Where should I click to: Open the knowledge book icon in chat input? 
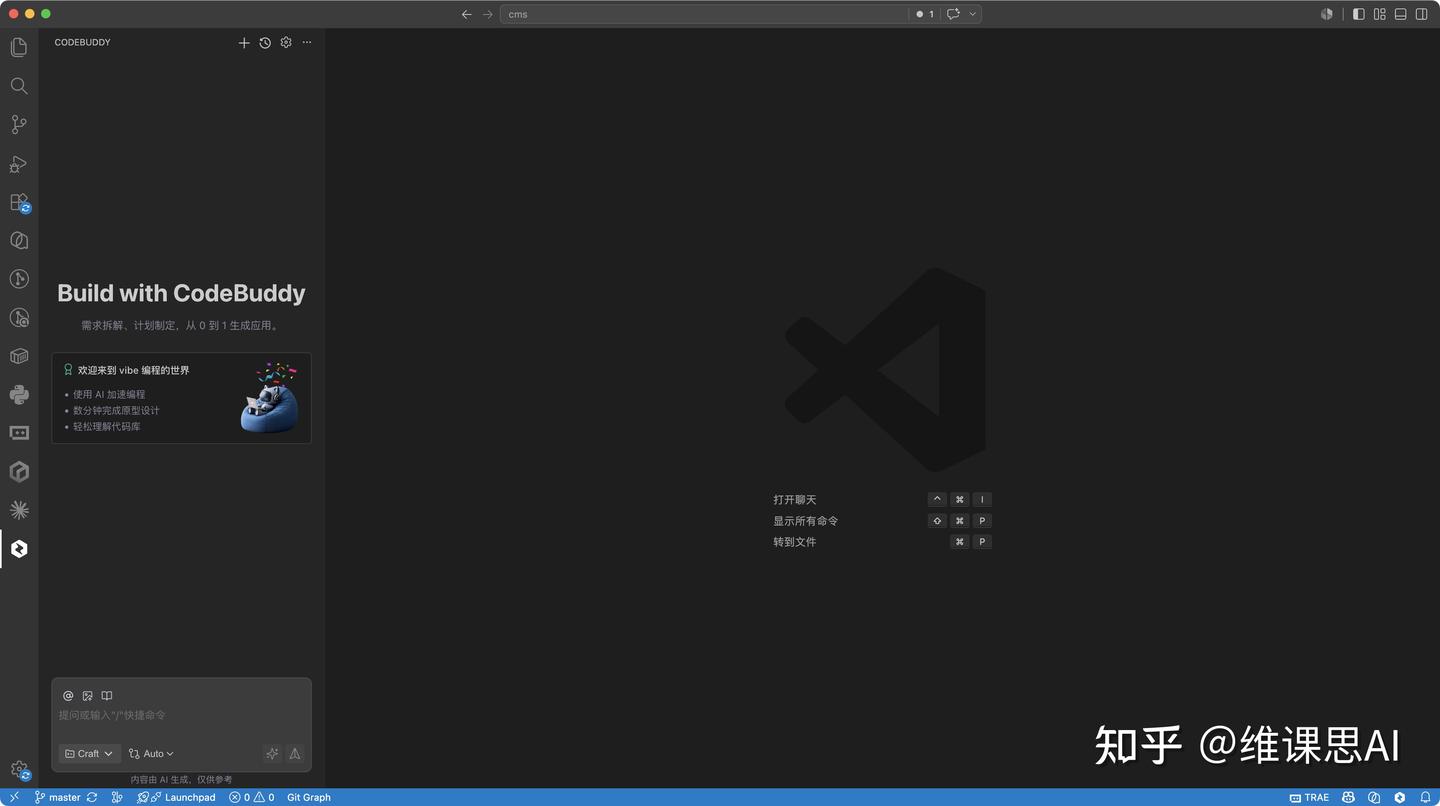tap(107, 696)
